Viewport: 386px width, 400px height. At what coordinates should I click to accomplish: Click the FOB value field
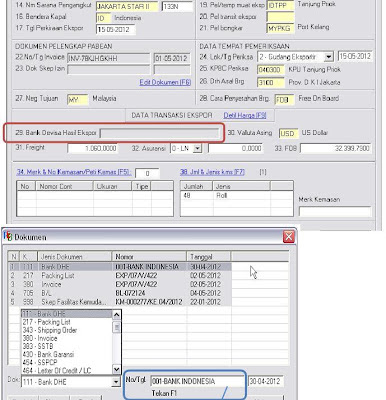336,148
